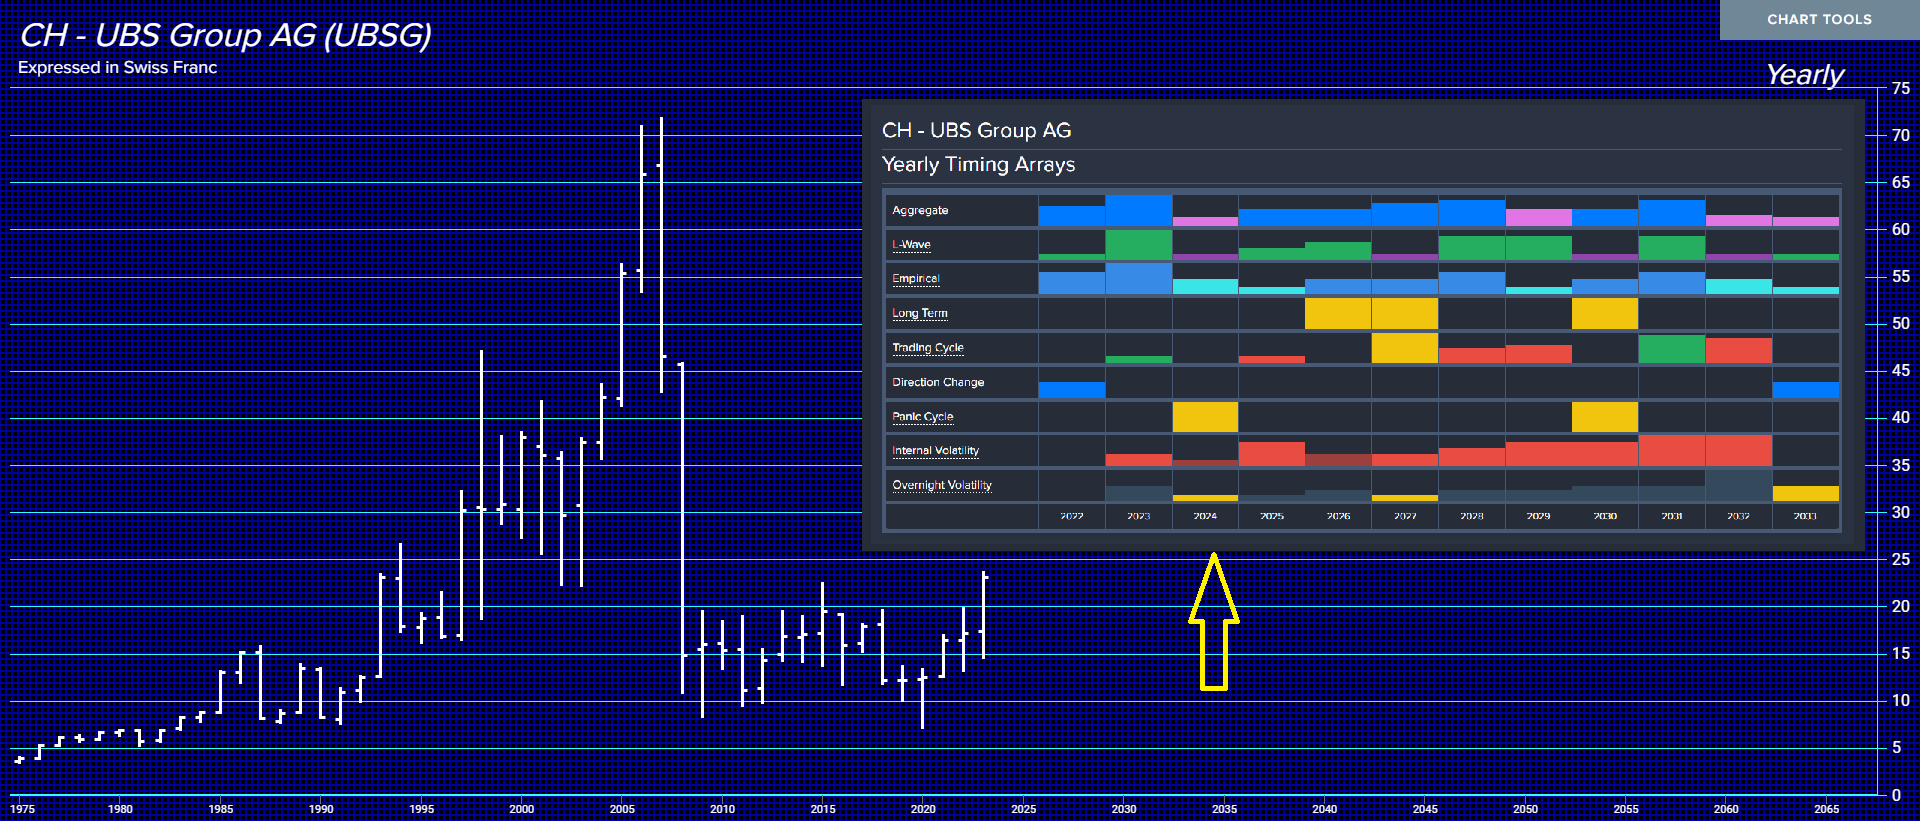Click the 2023 column label in the timing array

[1138, 516]
